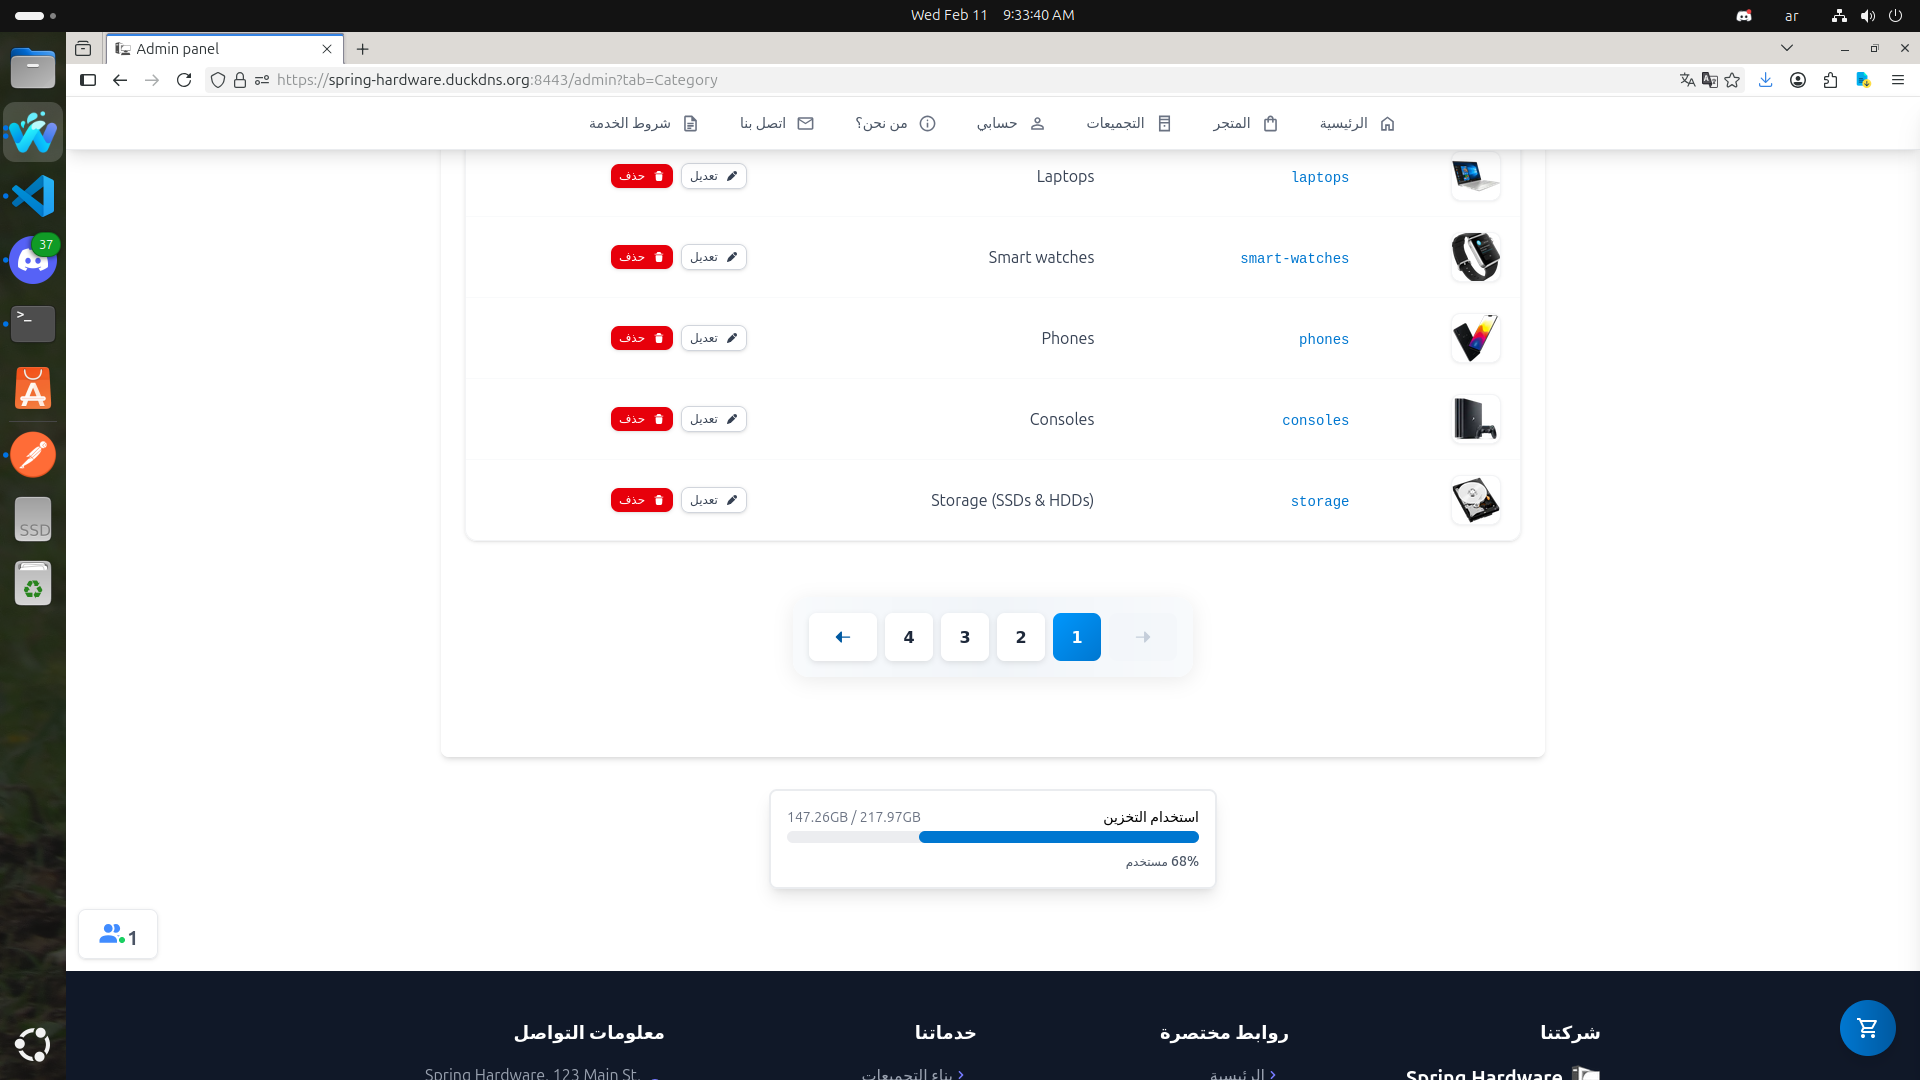1920x1080 pixels.
Task: Click the floating shopping cart icon
Action: tap(1867, 1028)
